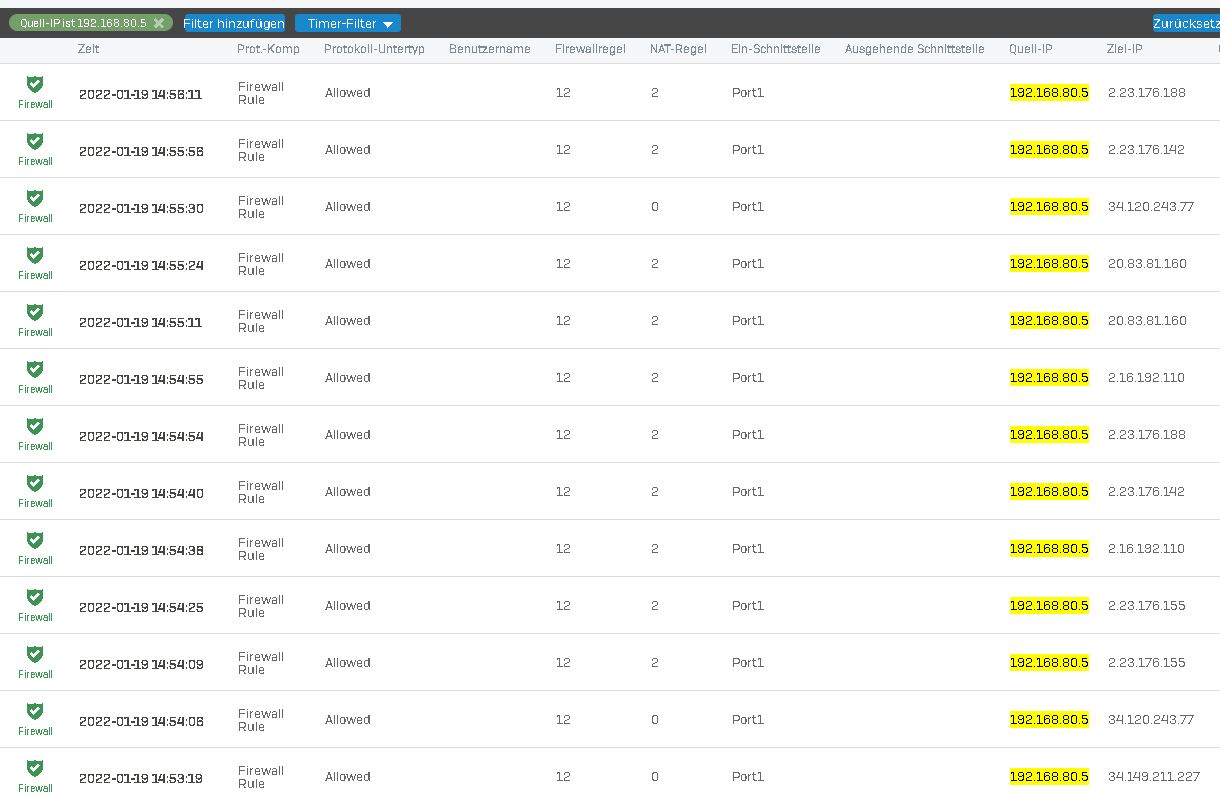Viewport: 1220px width, 798px height.
Task: Click the NAT-Regel column header
Action: pos(678,49)
